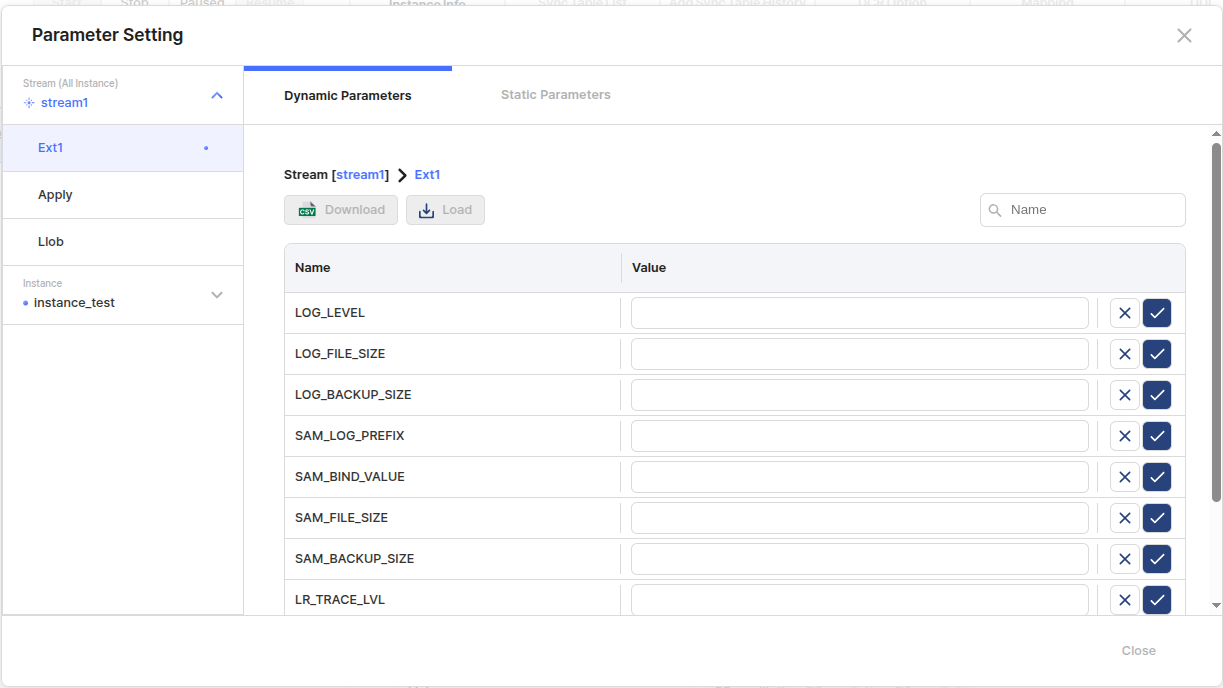Confirm the LOG_FILE_SIZE value with checkmark icon
This screenshot has height=688, width=1223.
coord(1157,354)
